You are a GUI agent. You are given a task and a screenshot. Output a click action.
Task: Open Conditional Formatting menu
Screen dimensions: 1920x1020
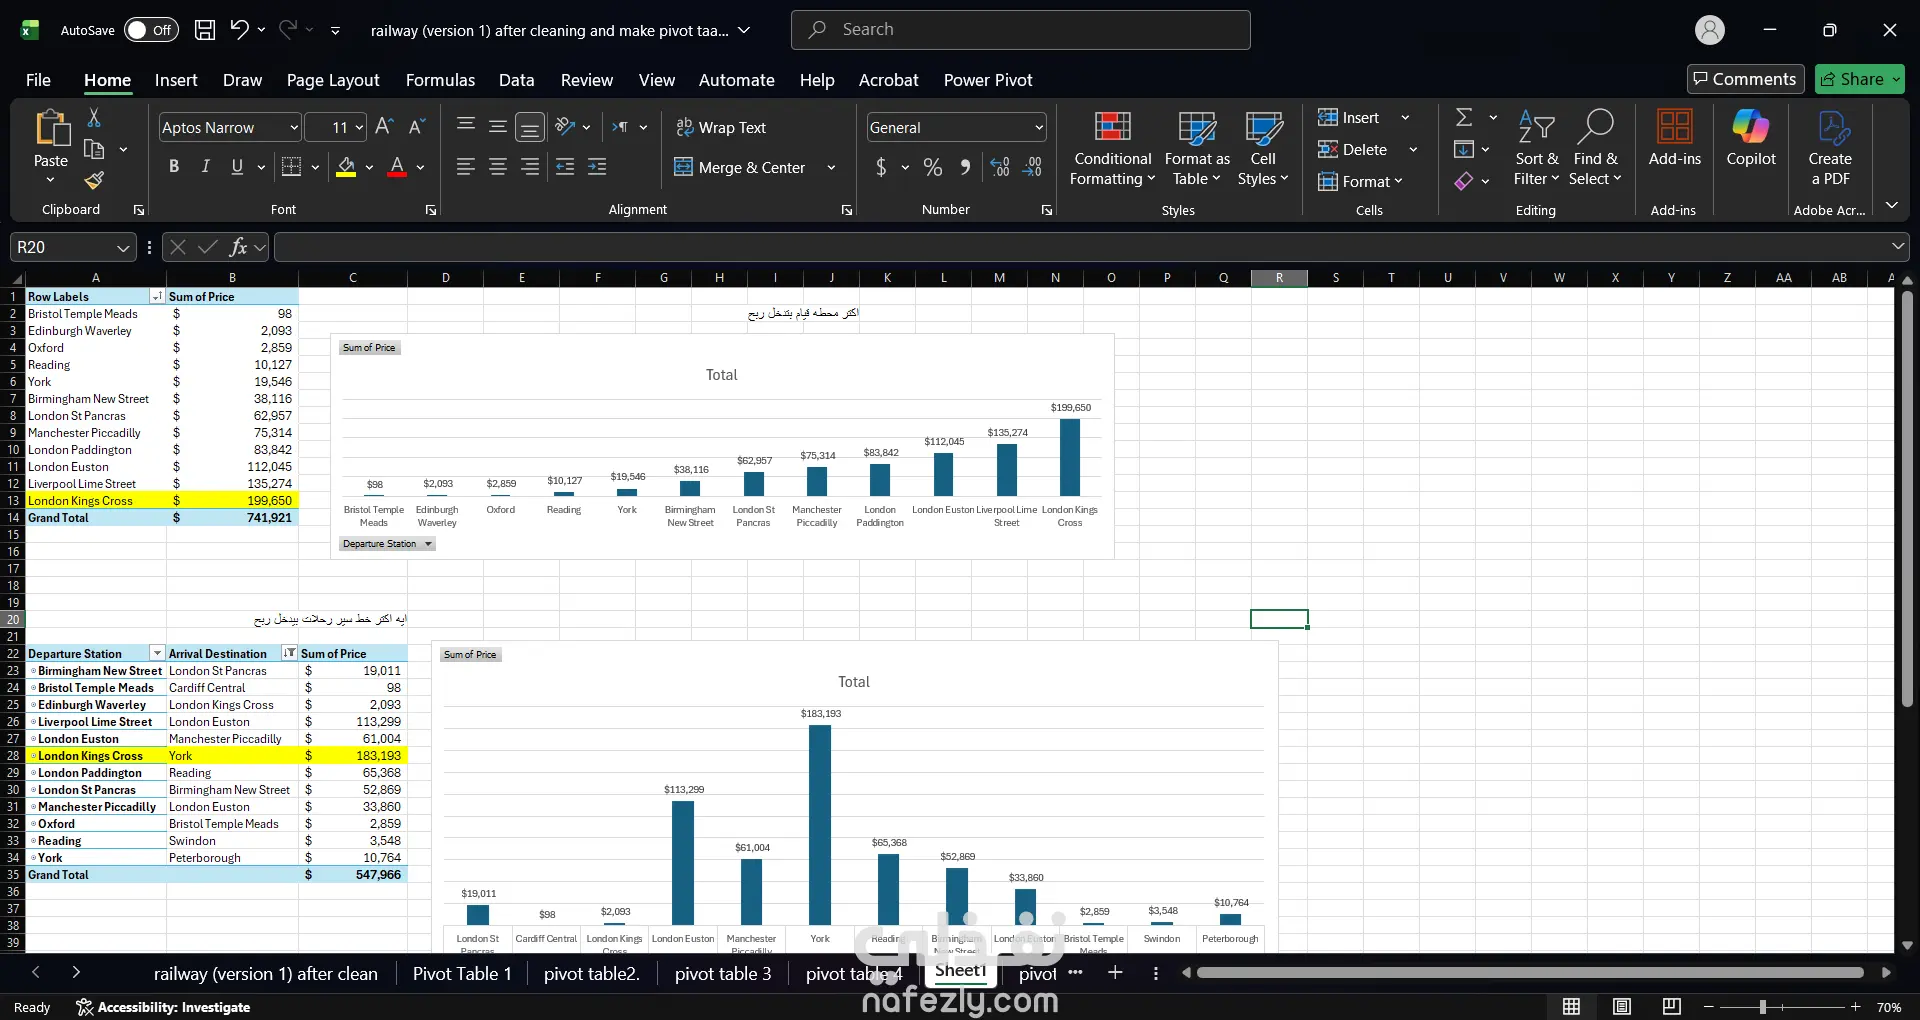tap(1112, 148)
